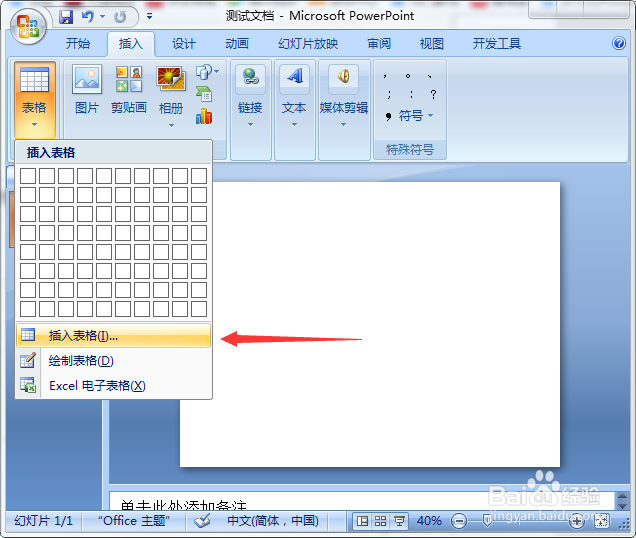
Task: Open the 设计 tab
Action: coord(184,43)
